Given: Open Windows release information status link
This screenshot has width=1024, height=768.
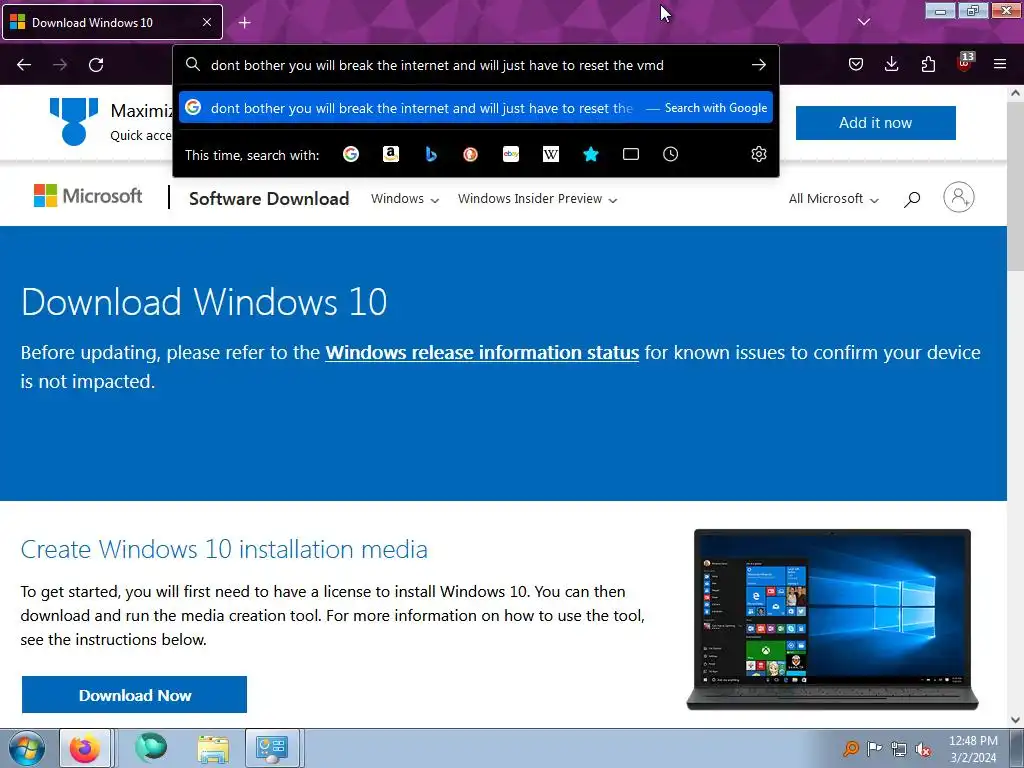Looking at the screenshot, I should click(x=482, y=353).
